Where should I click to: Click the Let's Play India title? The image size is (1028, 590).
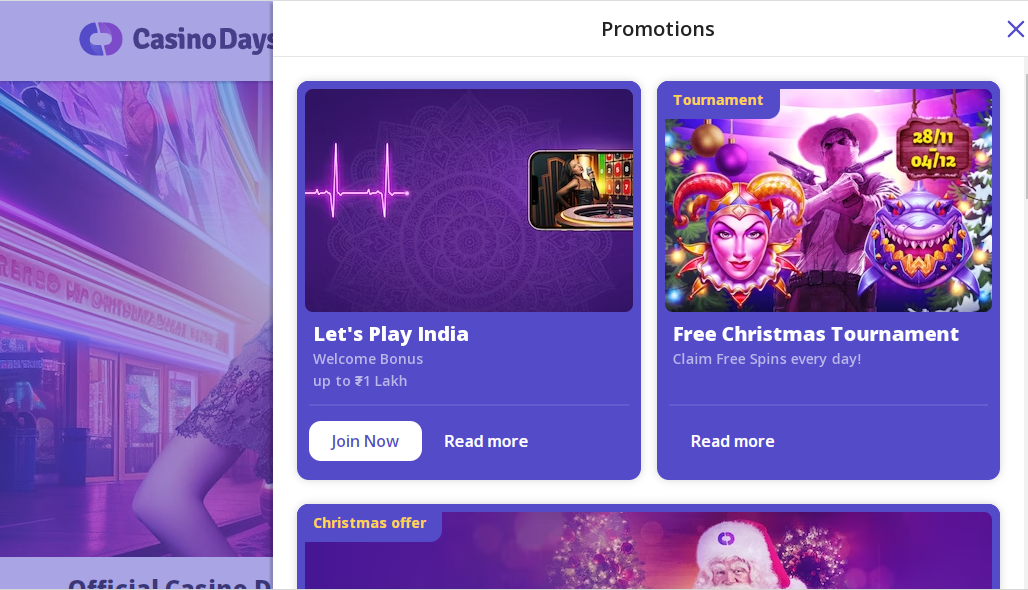391,334
